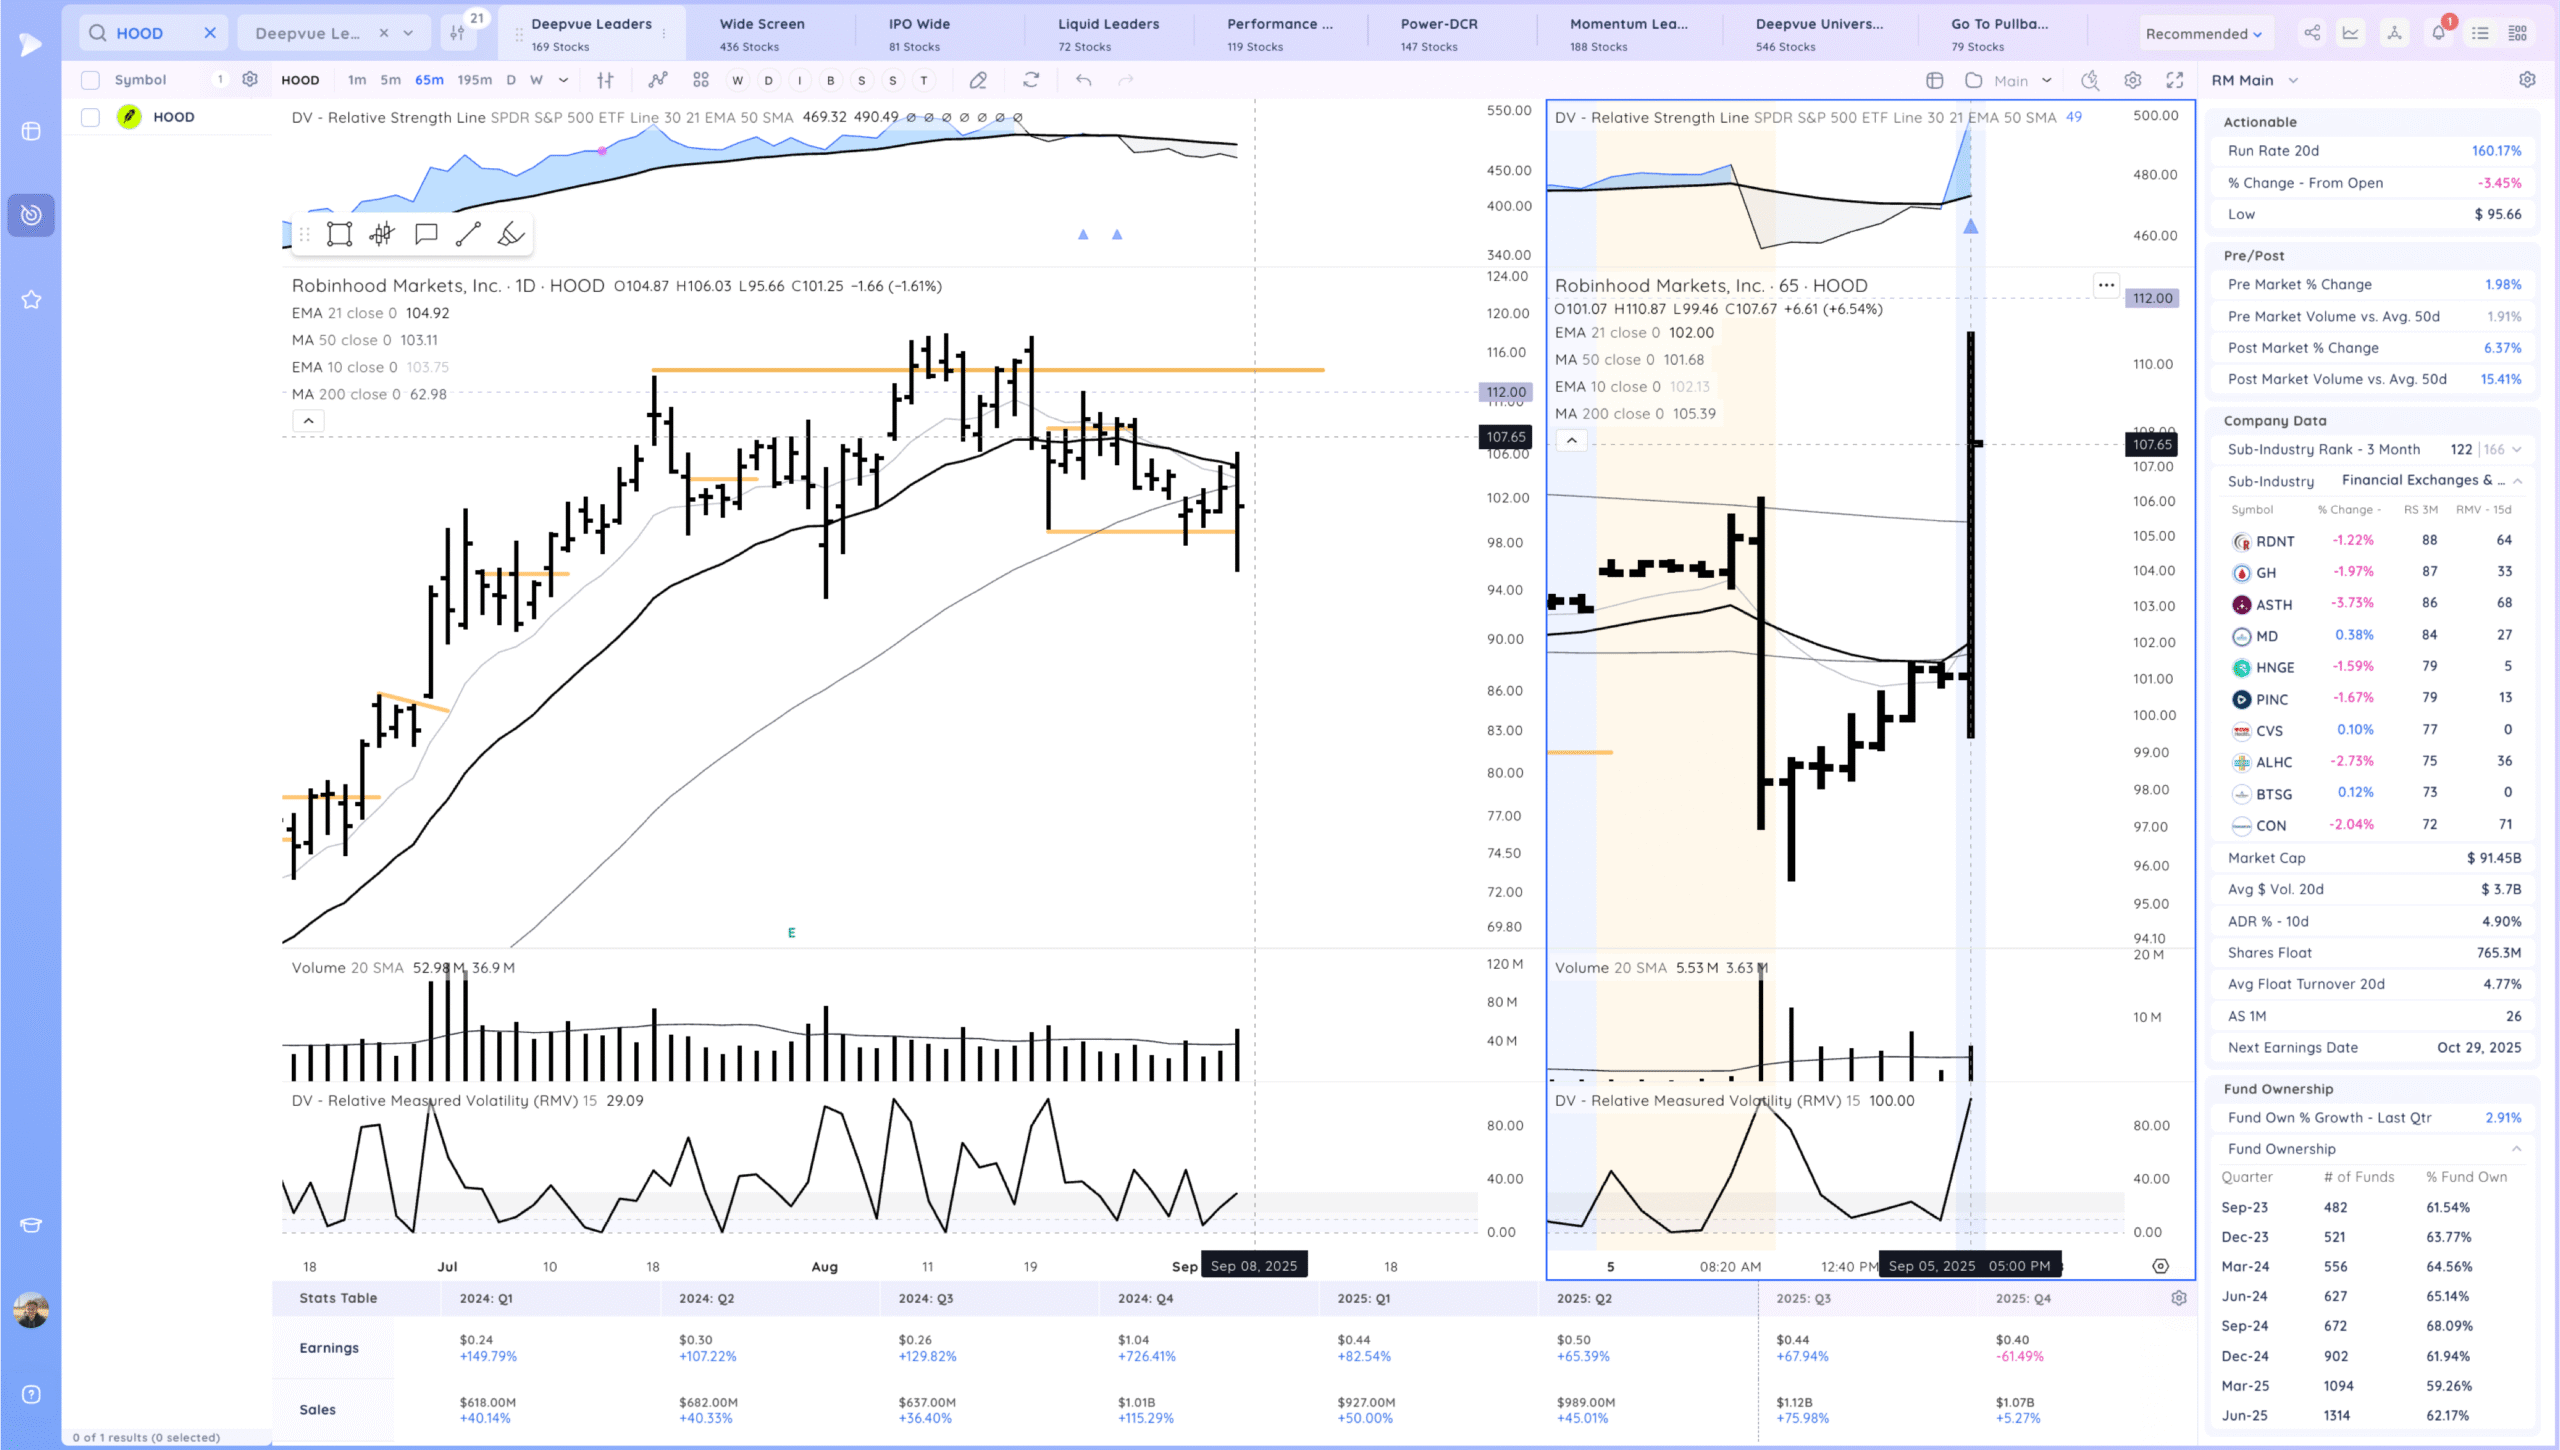Undo the last chart action

point(1083,80)
